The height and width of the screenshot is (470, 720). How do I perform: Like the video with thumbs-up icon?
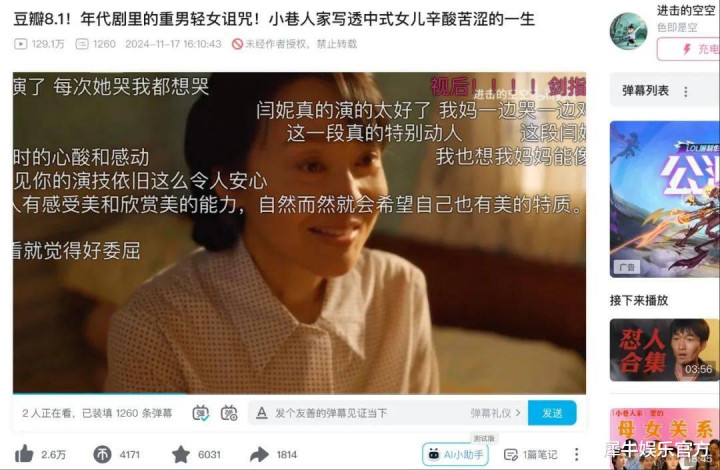click(x=24, y=454)
